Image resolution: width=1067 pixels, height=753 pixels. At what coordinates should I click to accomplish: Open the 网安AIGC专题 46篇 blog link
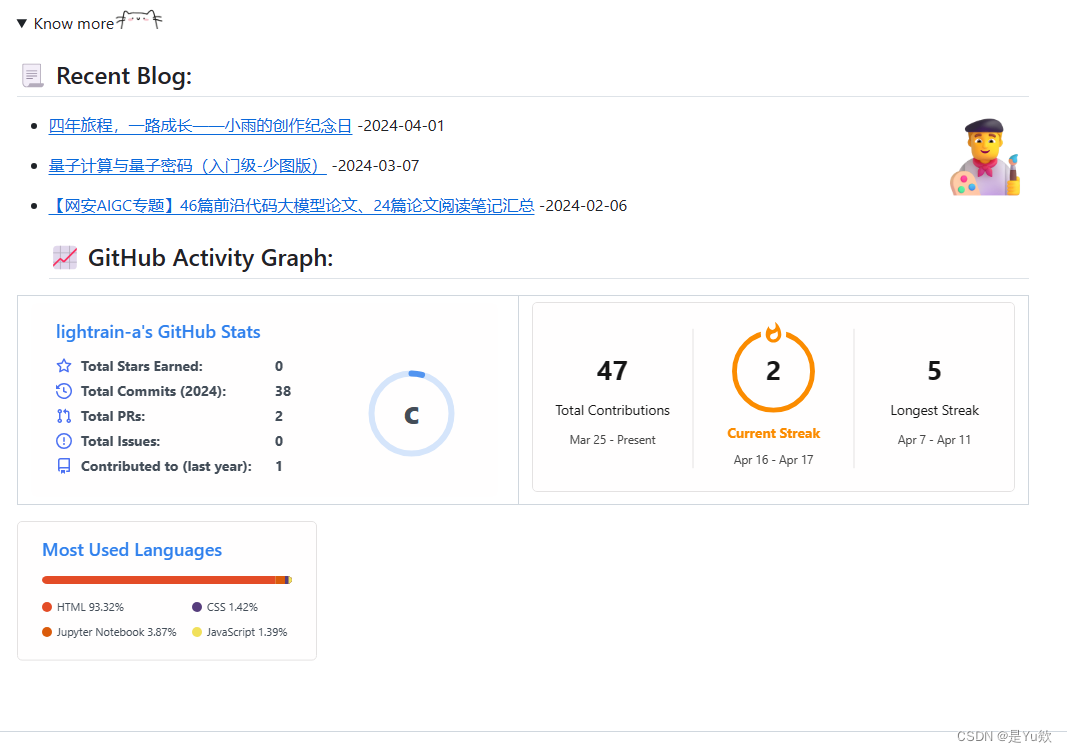[291, 206]
